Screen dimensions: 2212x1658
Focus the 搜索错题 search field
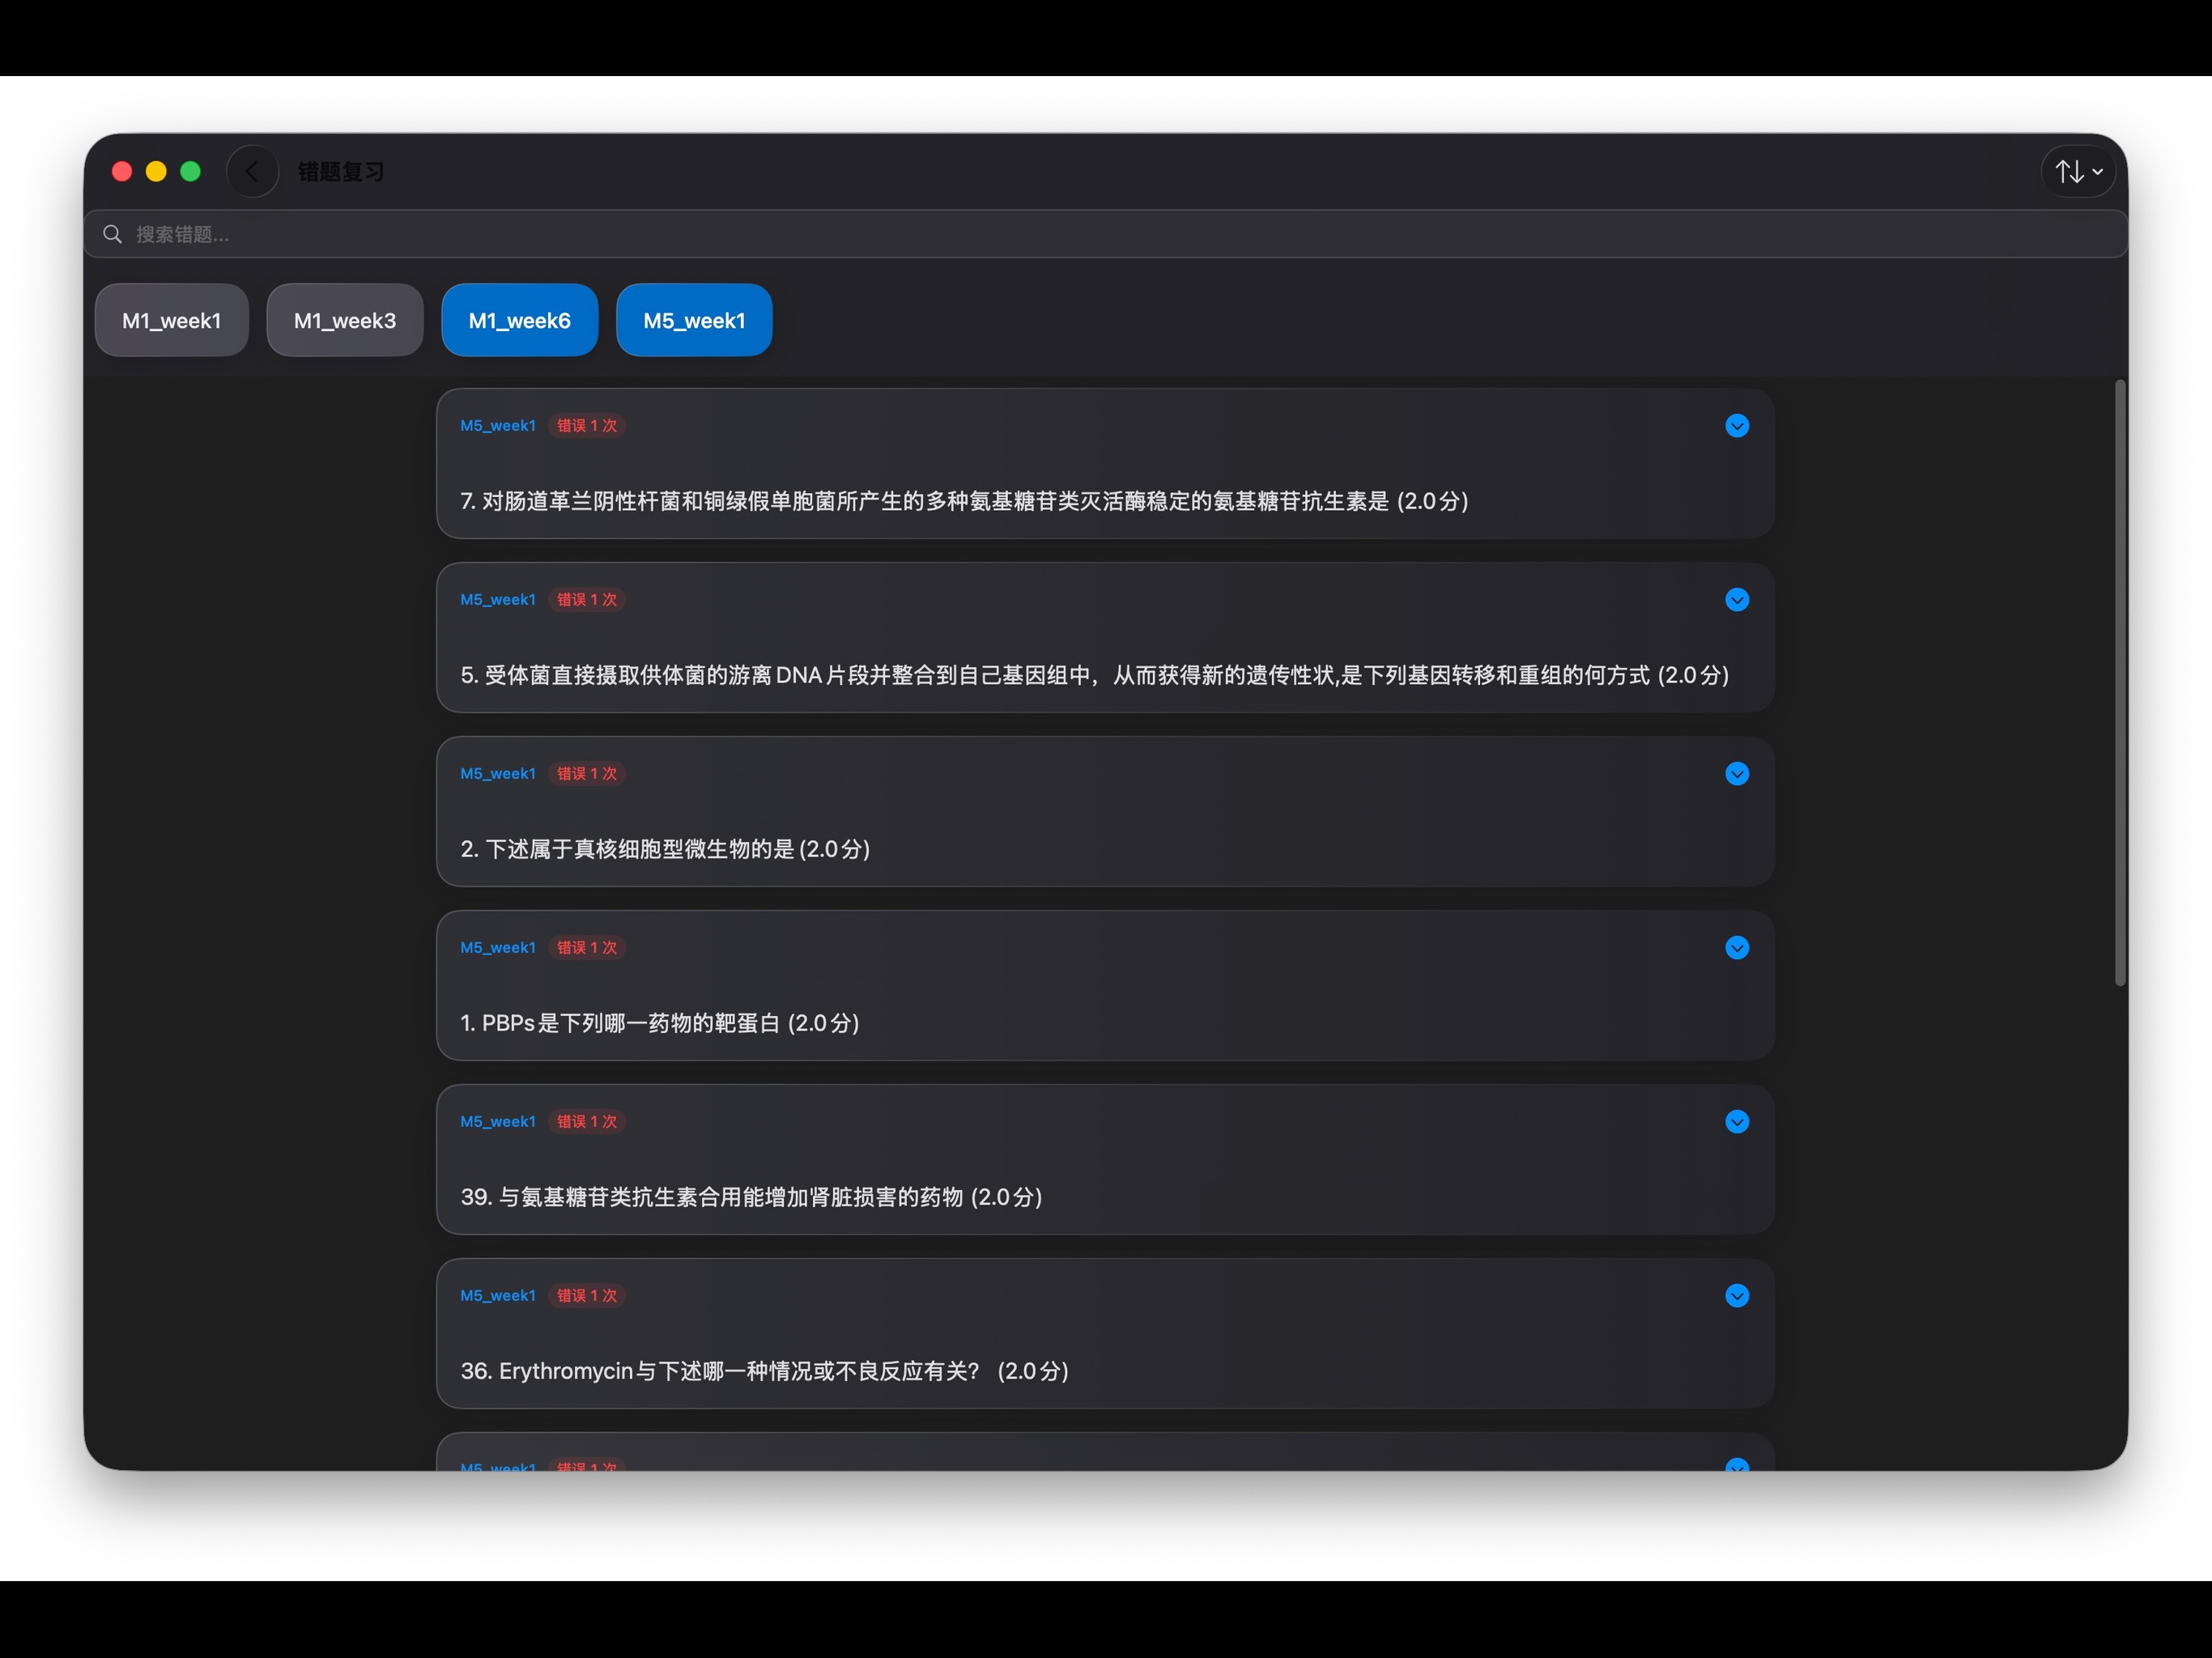pos(1105,234)
